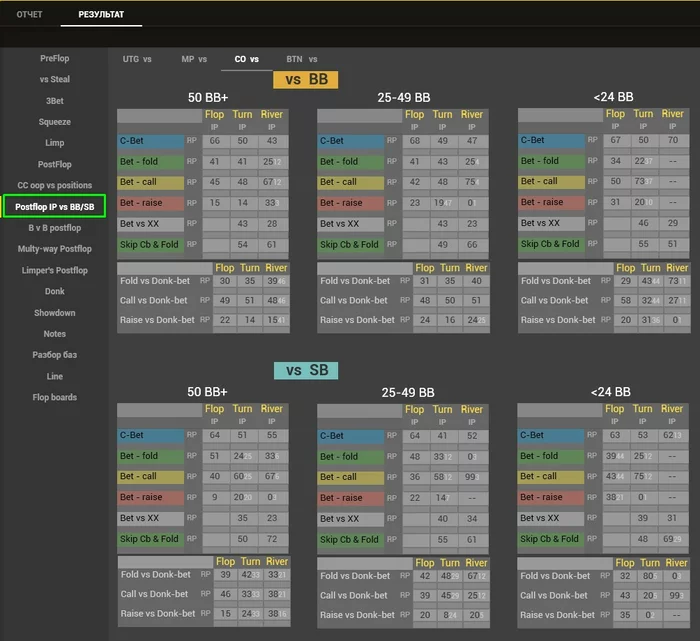Click Skip Cb & Fold label, vs SB <24 BB
Viewport: 700px width, 641px height.
coord(550,539)
